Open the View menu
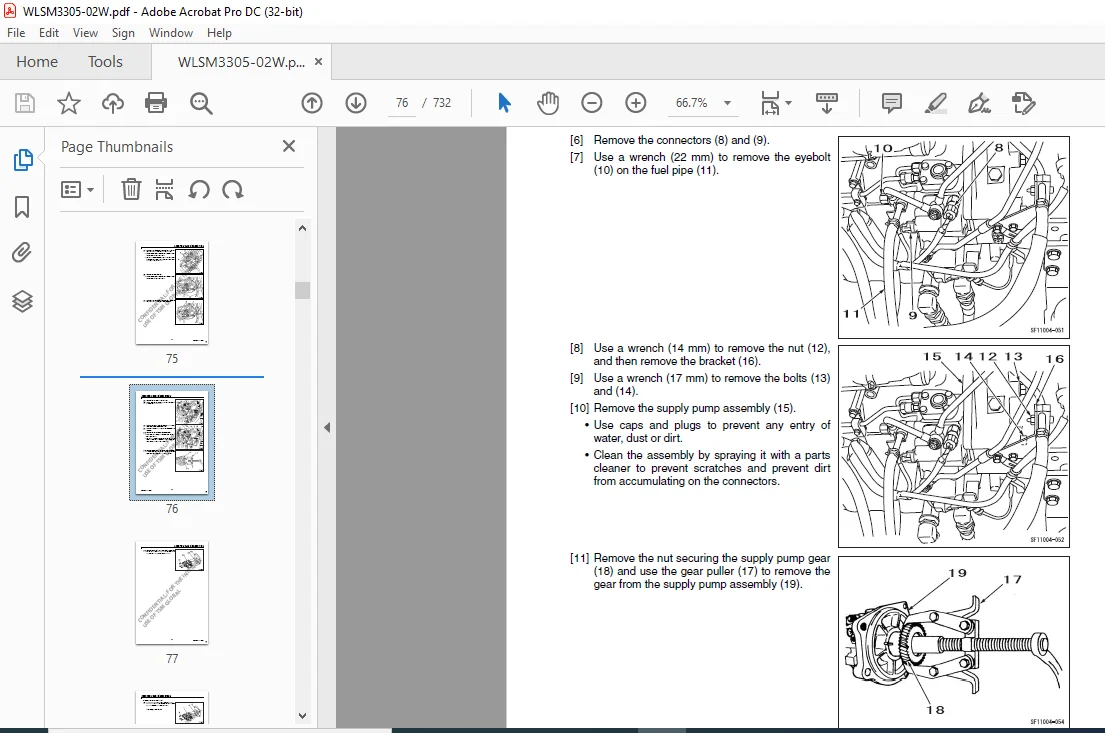 pos(85,33)
